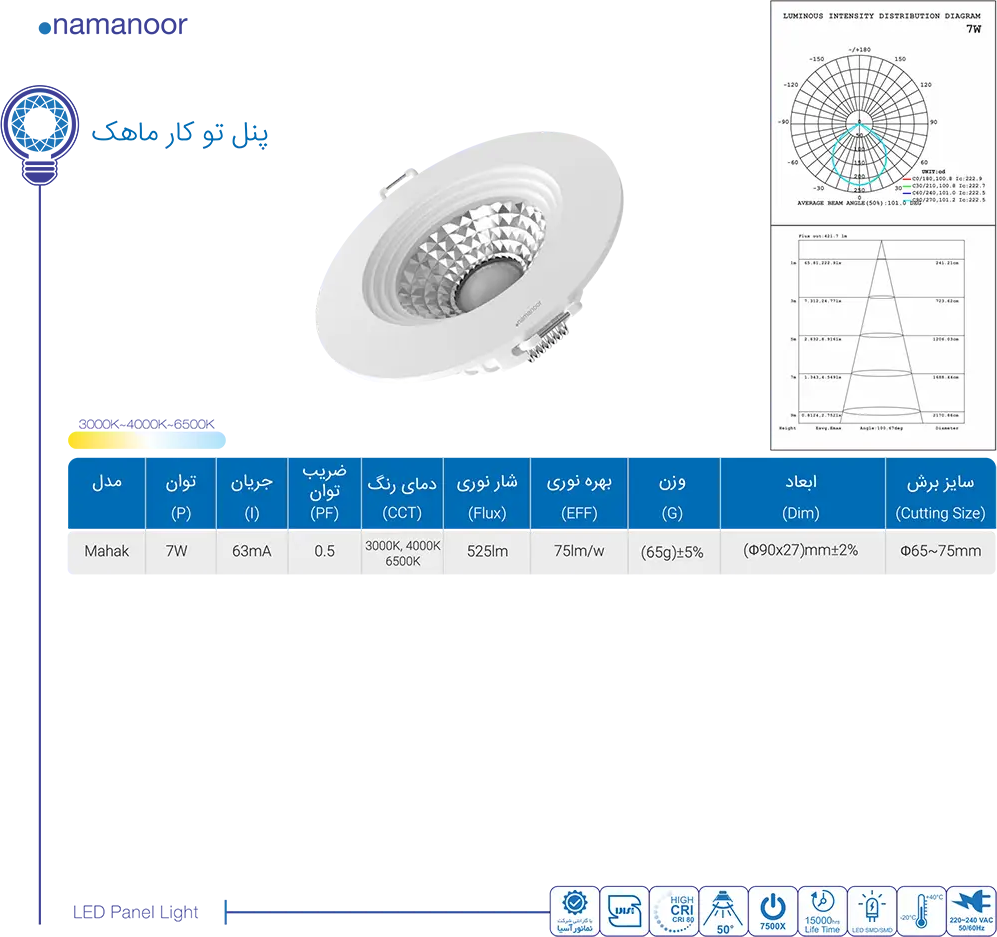Open the luminous intensity polar diagram
This screenshot has width=997, height=937.
pyautogui.click(x=883, y=112)
